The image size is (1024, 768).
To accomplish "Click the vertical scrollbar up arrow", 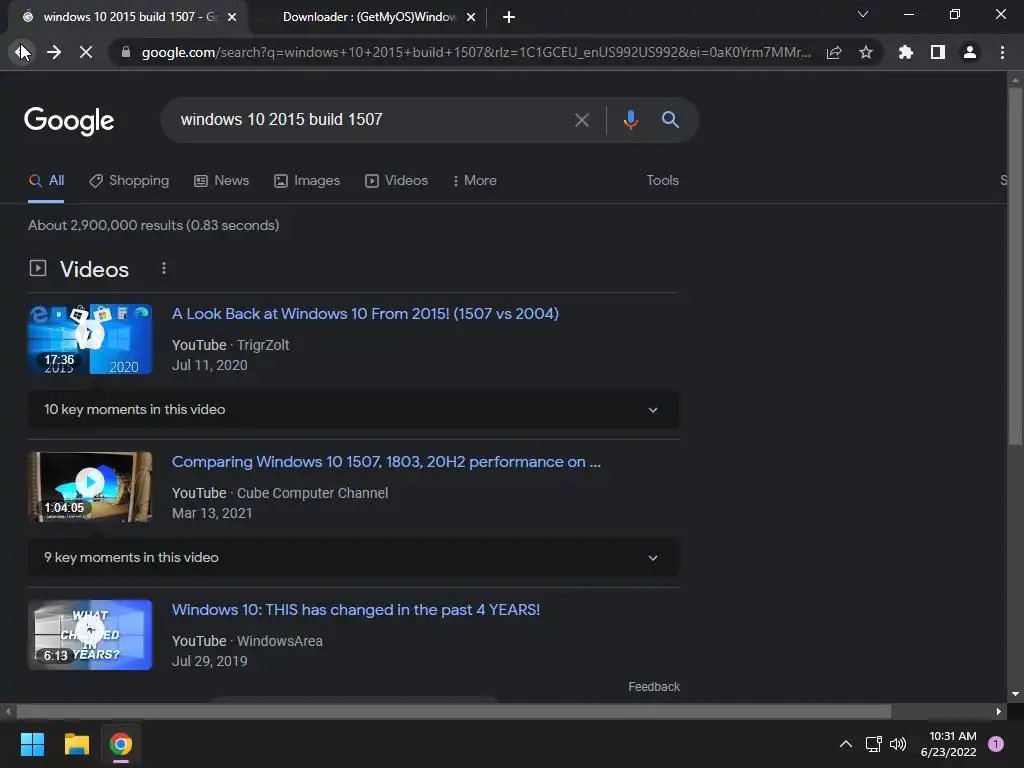I will (1015, 80).
